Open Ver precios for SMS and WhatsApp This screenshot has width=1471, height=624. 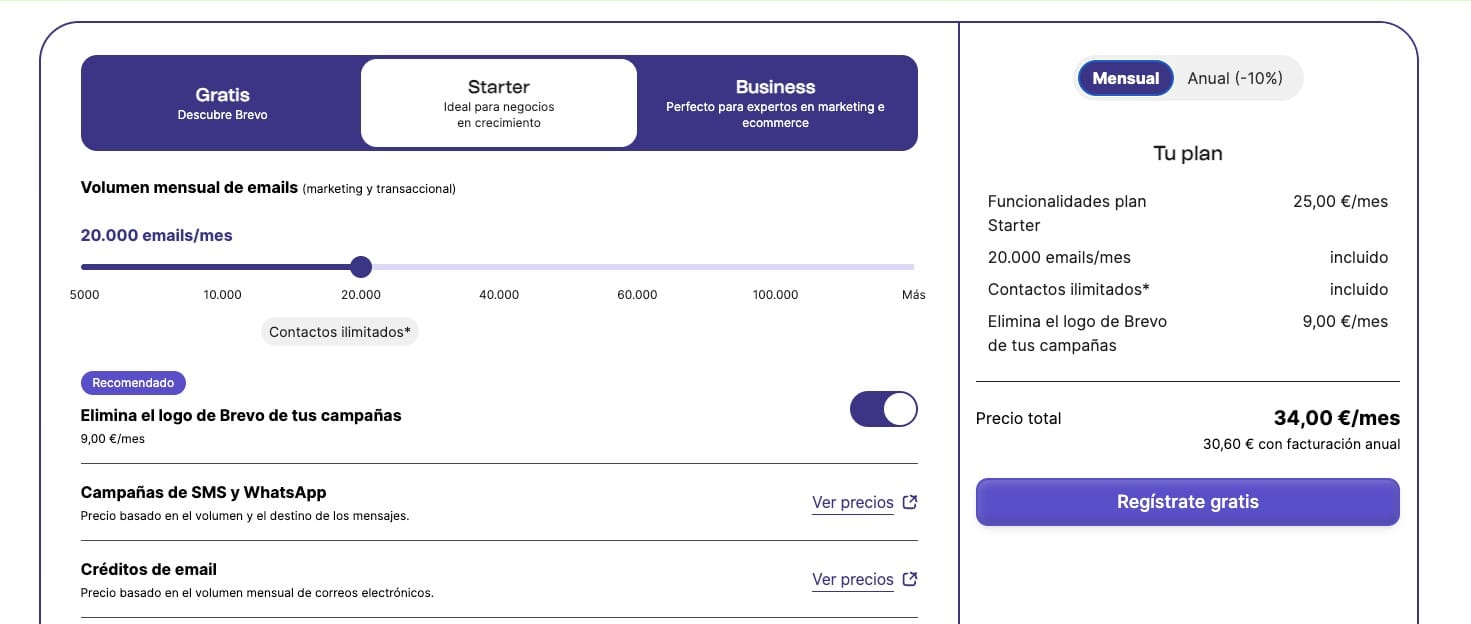pyautogui.click(x=852, y=502)
